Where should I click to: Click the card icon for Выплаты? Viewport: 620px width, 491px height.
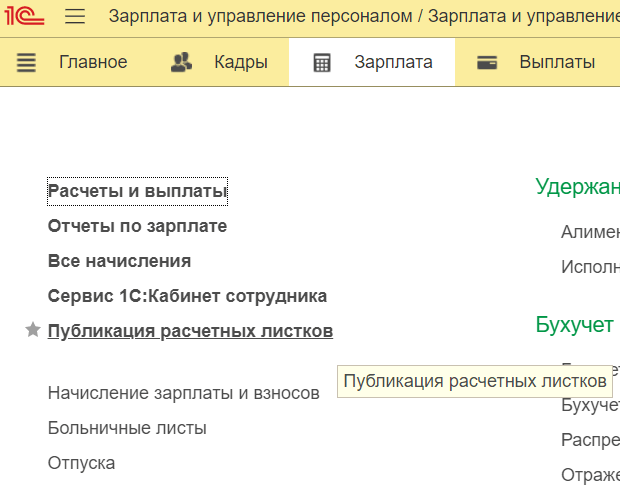tap(487, 62)
